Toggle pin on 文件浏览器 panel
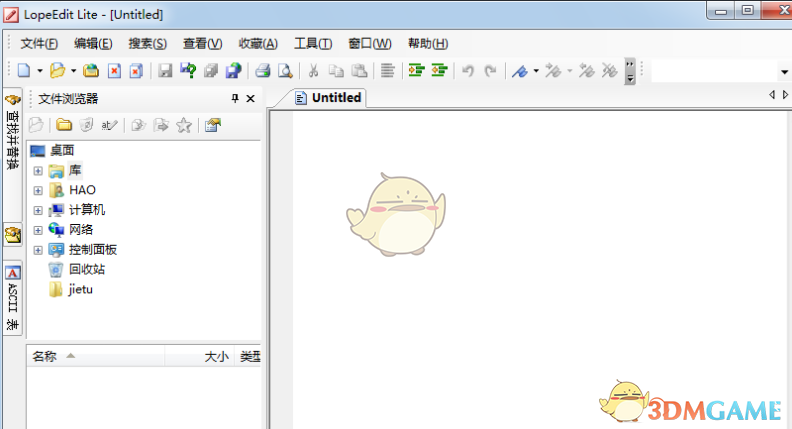Viewport: 792px width, 429px height. coord(235,99)
